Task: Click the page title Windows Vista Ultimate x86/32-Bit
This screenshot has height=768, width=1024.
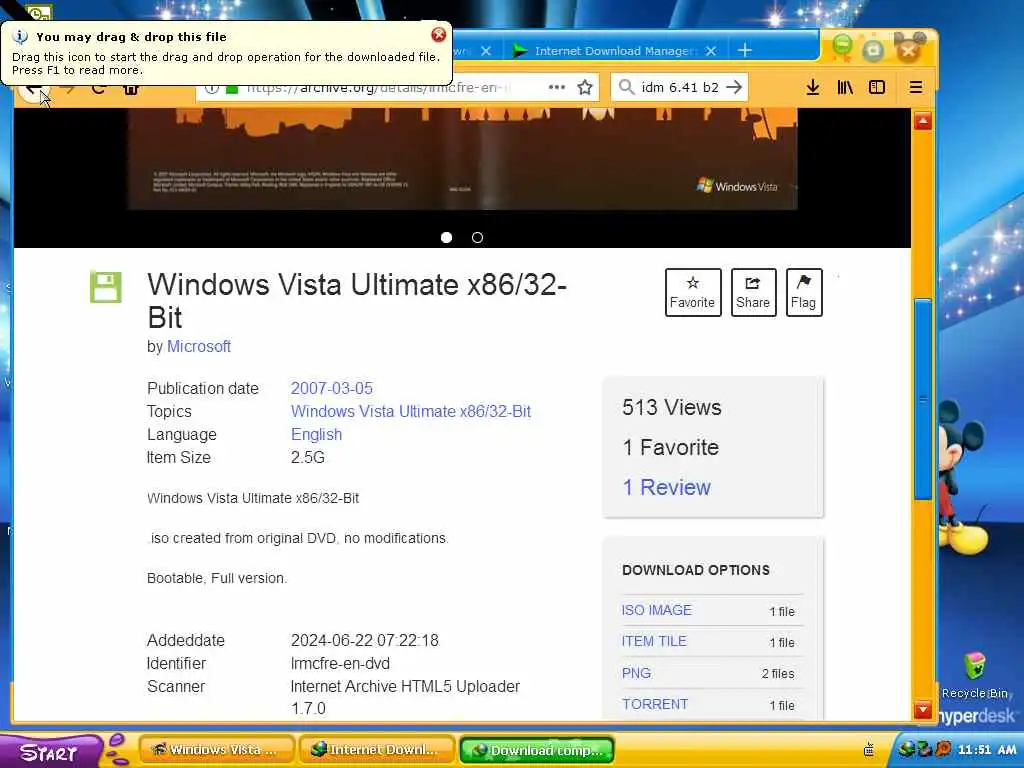Action: (357, 301)
